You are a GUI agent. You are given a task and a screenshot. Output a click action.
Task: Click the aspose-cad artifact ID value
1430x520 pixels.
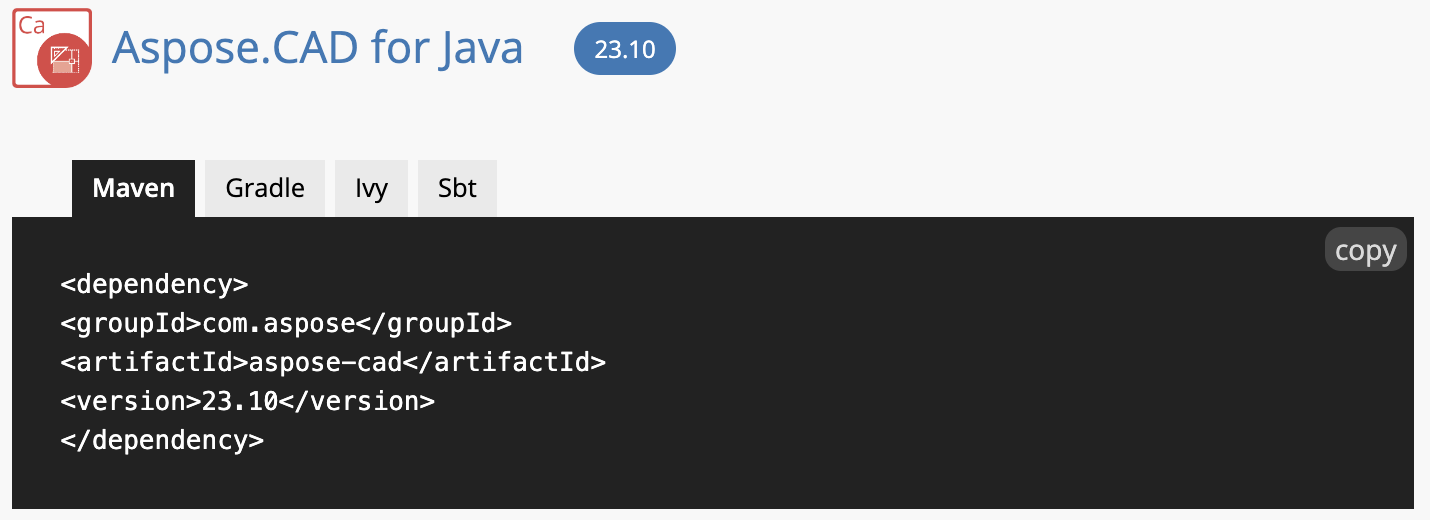click(325, 362)
